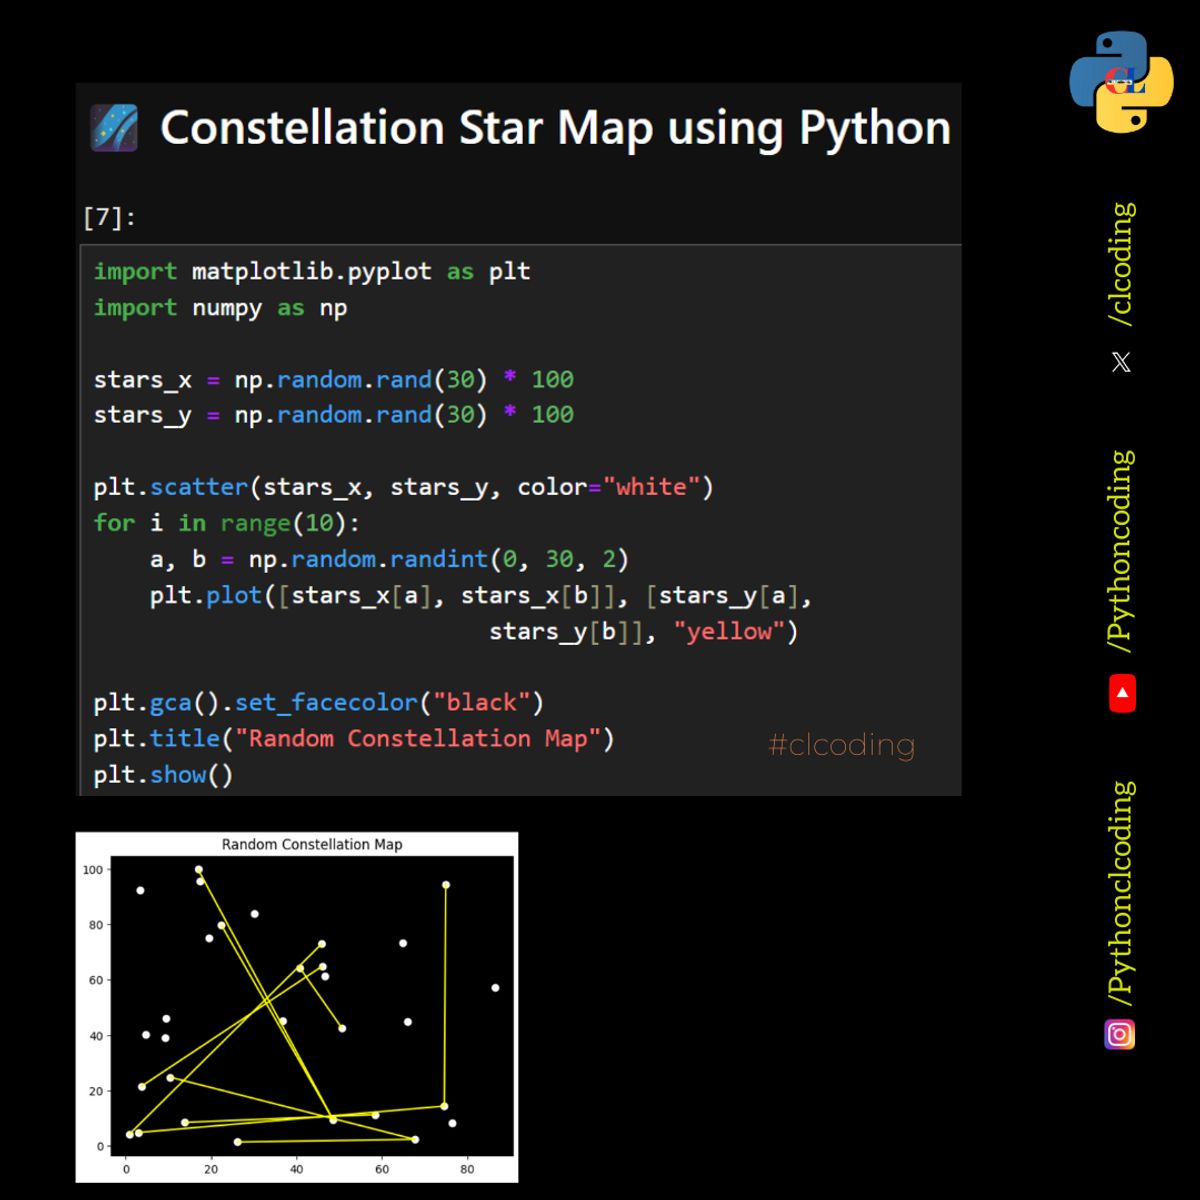Click the 'Random Constellation Map' plot title
Image resolution: width=1200 pixels, height=1200 pixels.
point(312,844)
